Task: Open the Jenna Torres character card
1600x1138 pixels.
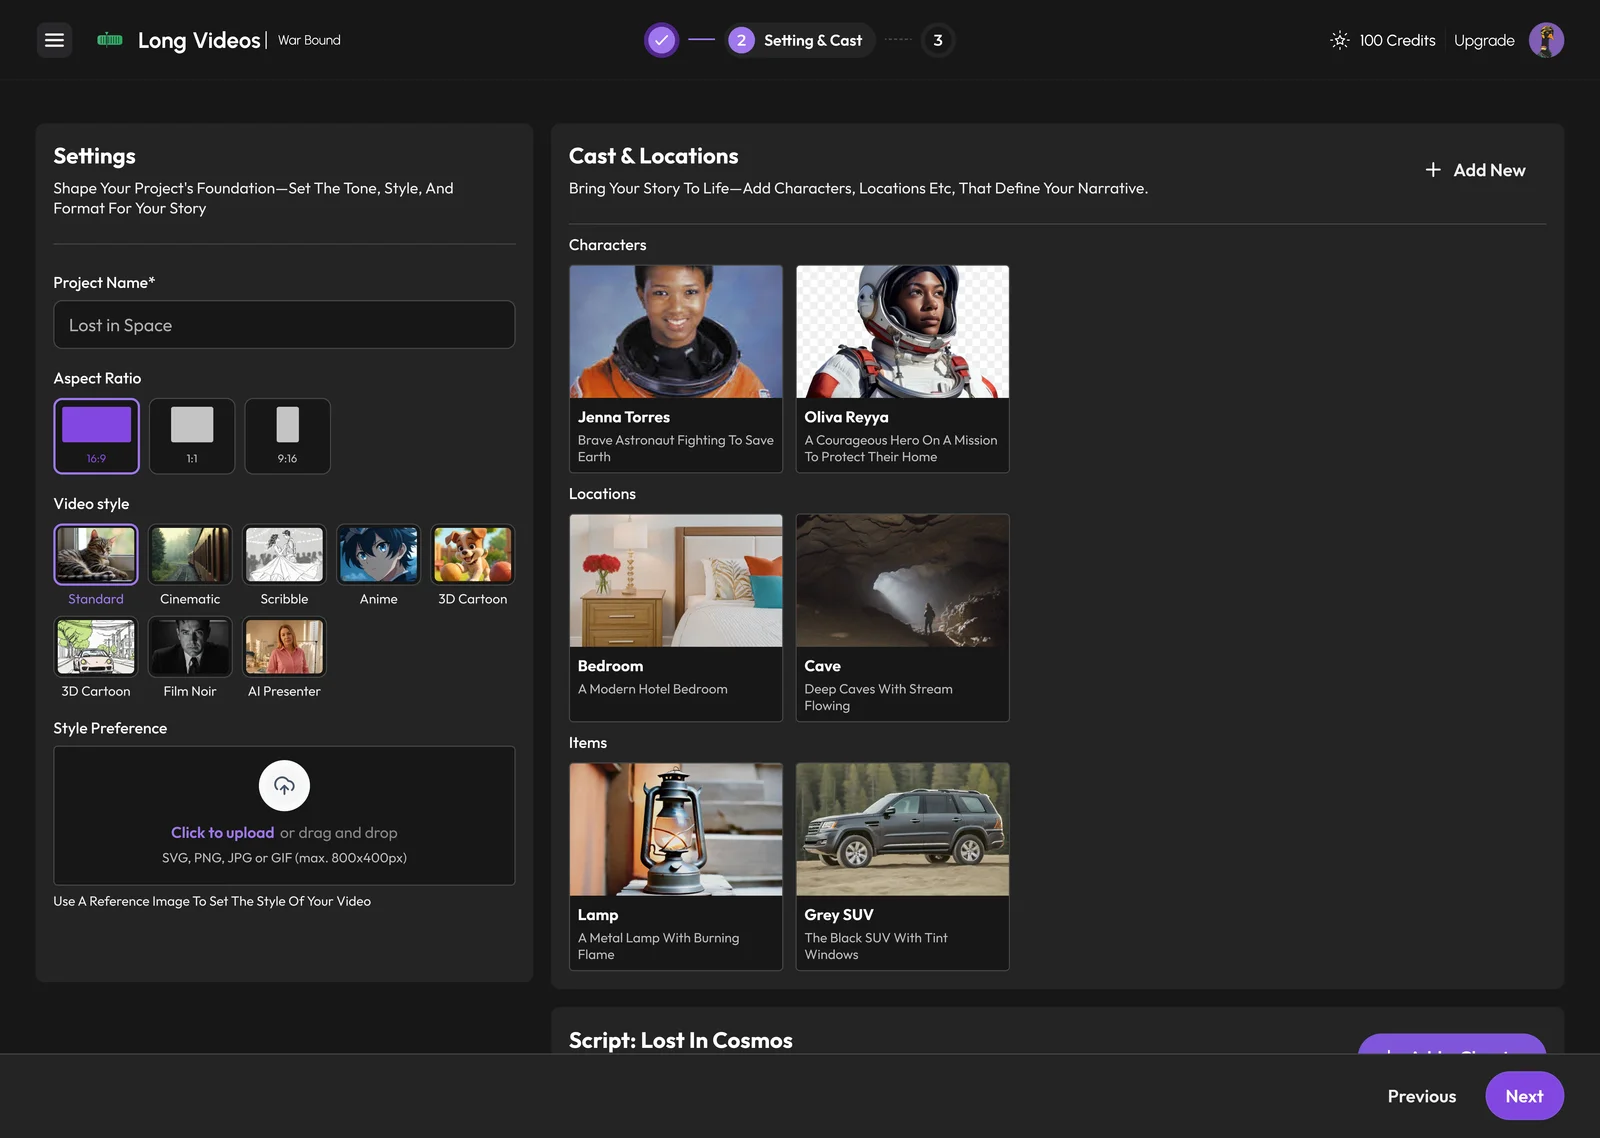Action: (676, 369)
